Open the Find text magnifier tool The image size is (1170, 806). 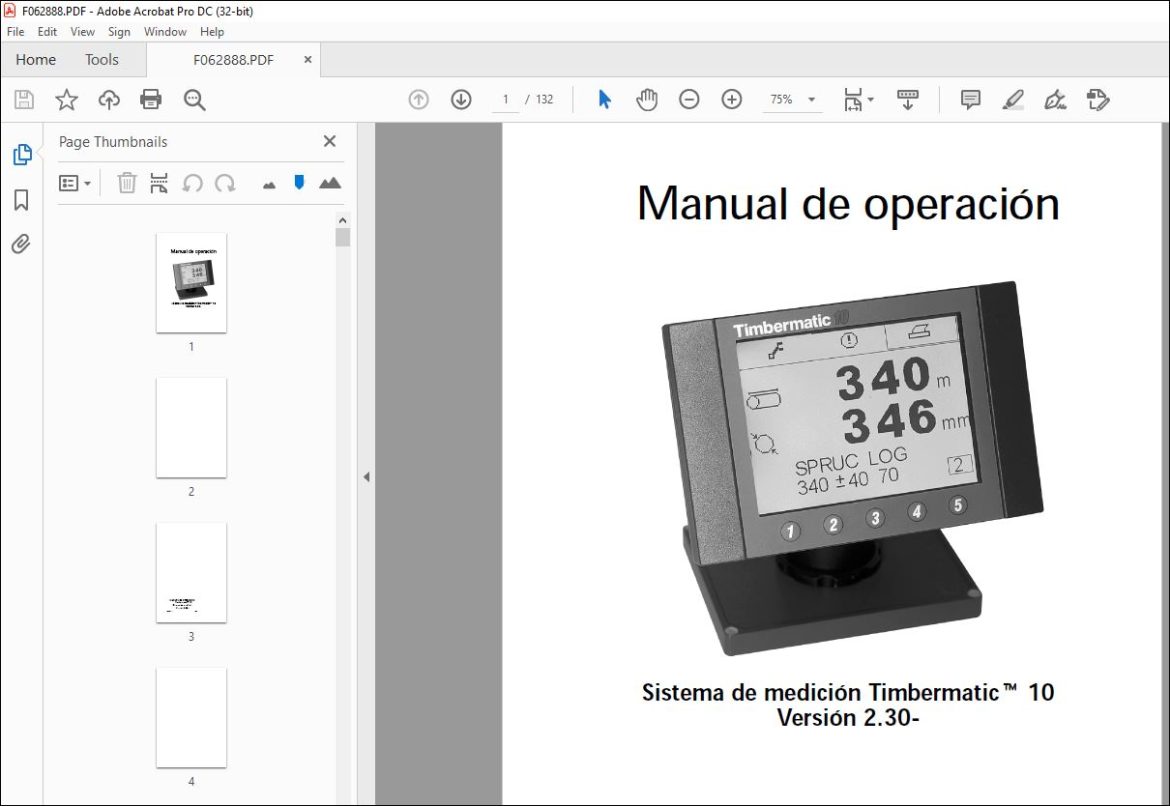(x=194, y=99)
